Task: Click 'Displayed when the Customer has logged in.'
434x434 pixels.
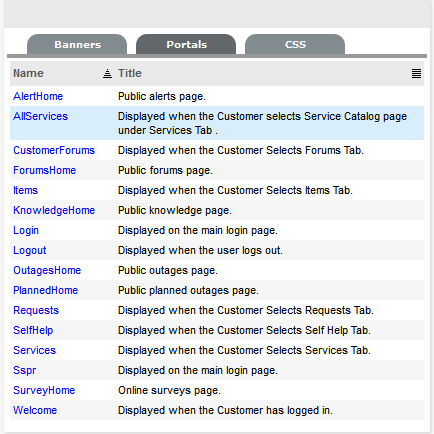Action: [x=225, y=410]
